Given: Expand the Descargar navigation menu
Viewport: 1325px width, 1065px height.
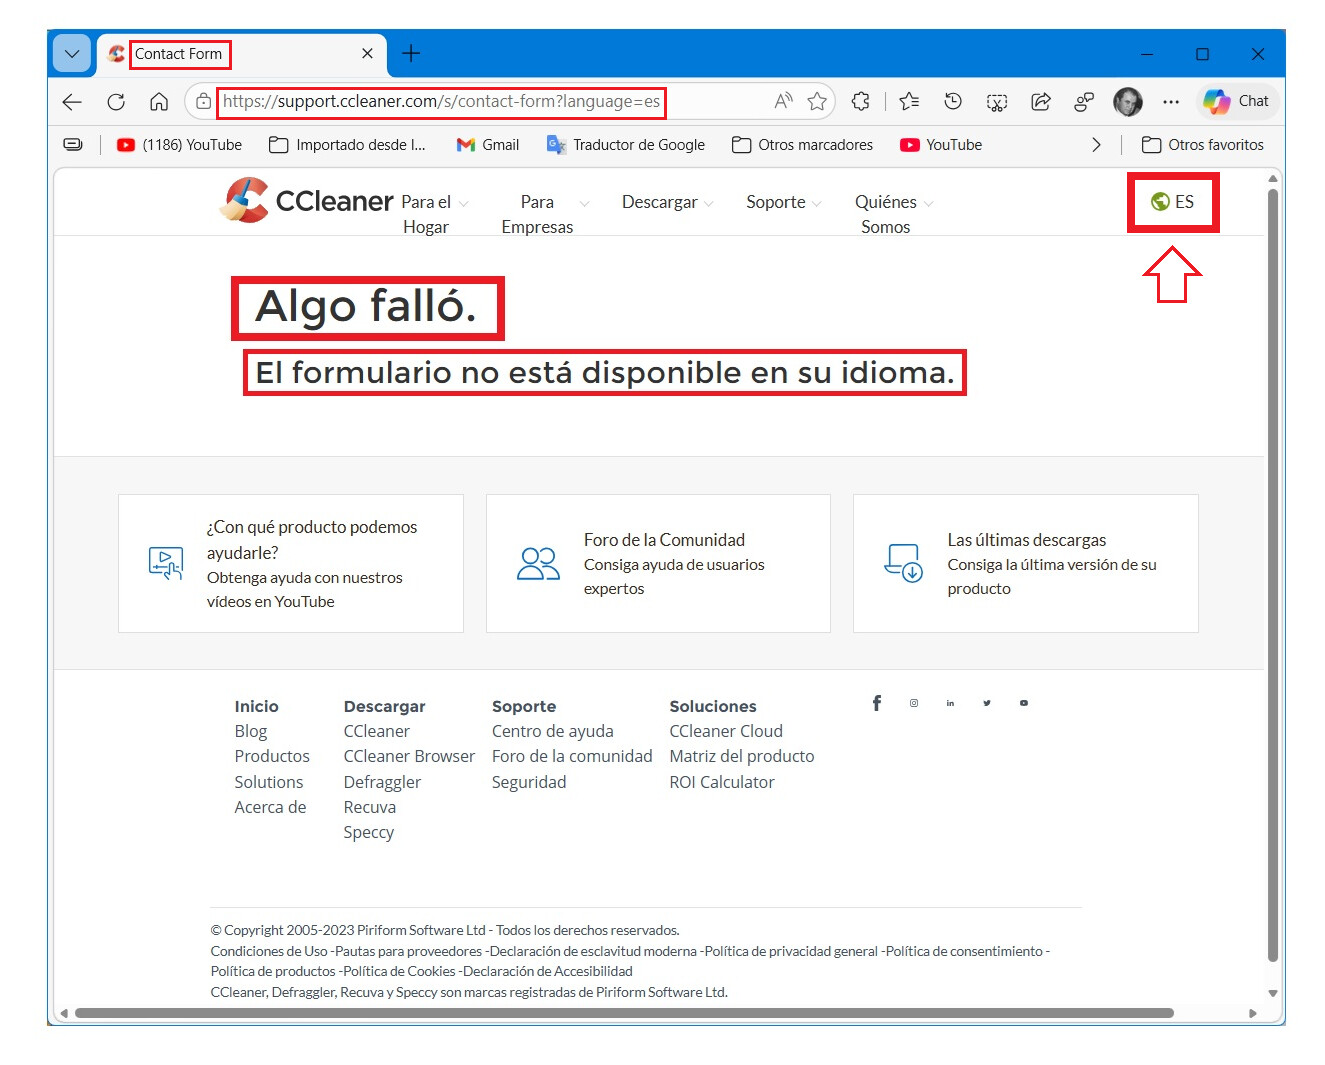Looking at the screenshot, I should click(667, 202).
